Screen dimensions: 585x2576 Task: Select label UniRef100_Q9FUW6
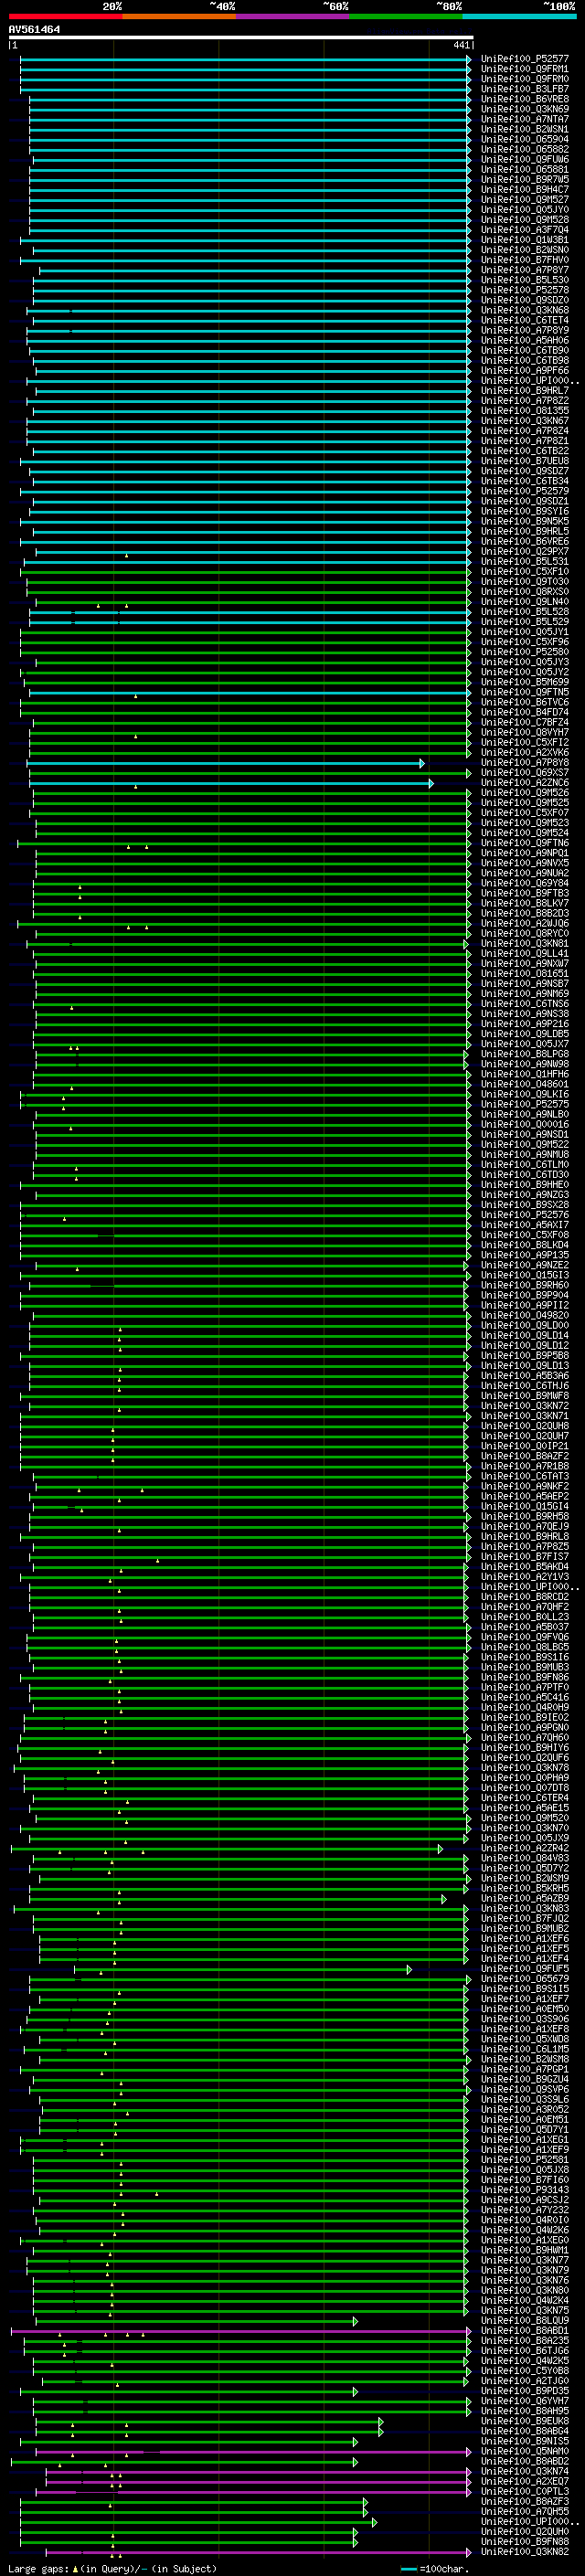pyautogui.click(x=525, y=160)
